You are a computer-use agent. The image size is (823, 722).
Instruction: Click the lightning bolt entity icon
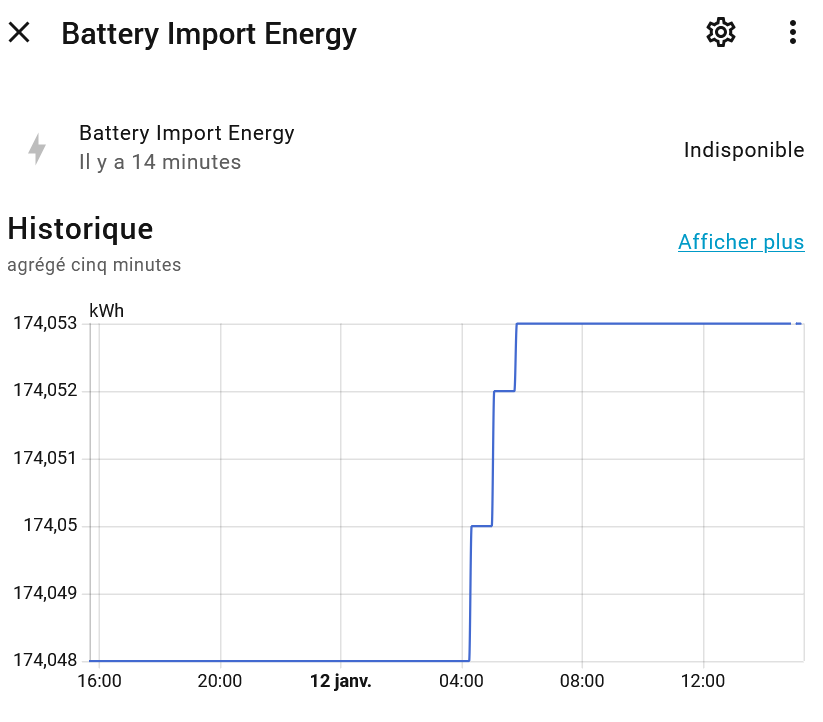coord(37,148)
